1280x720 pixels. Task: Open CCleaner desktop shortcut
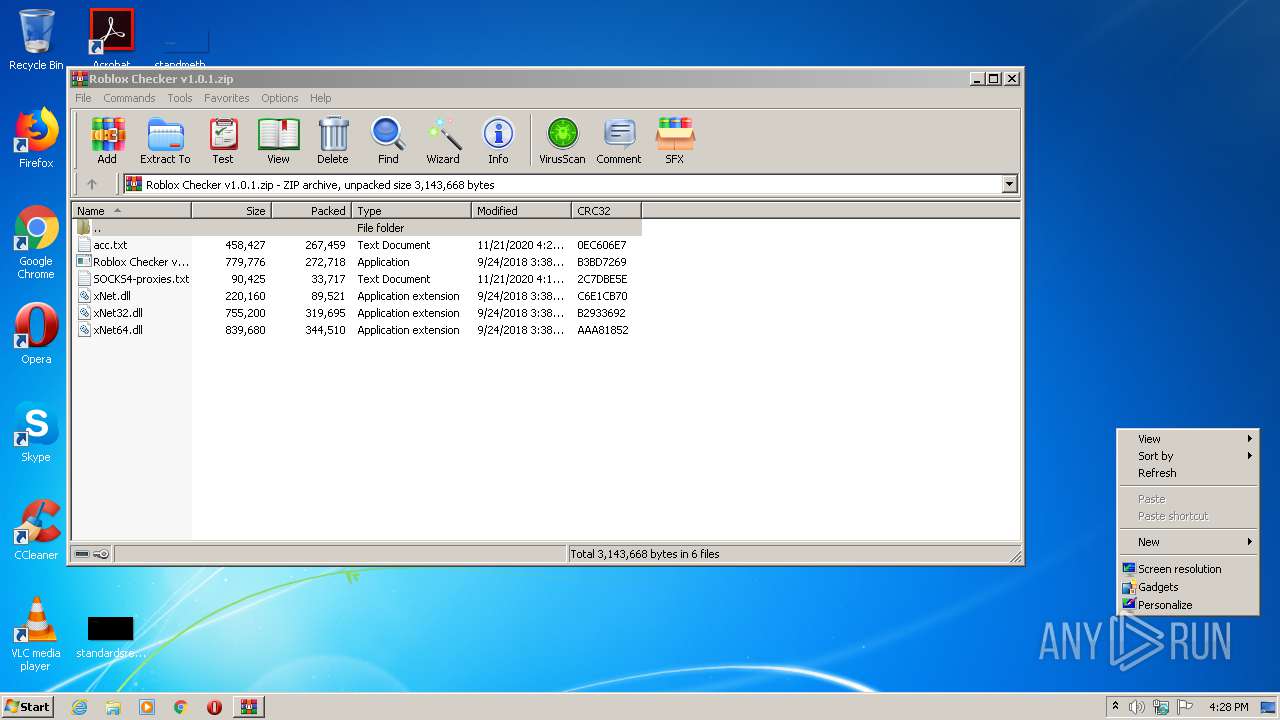click(36, 530)
